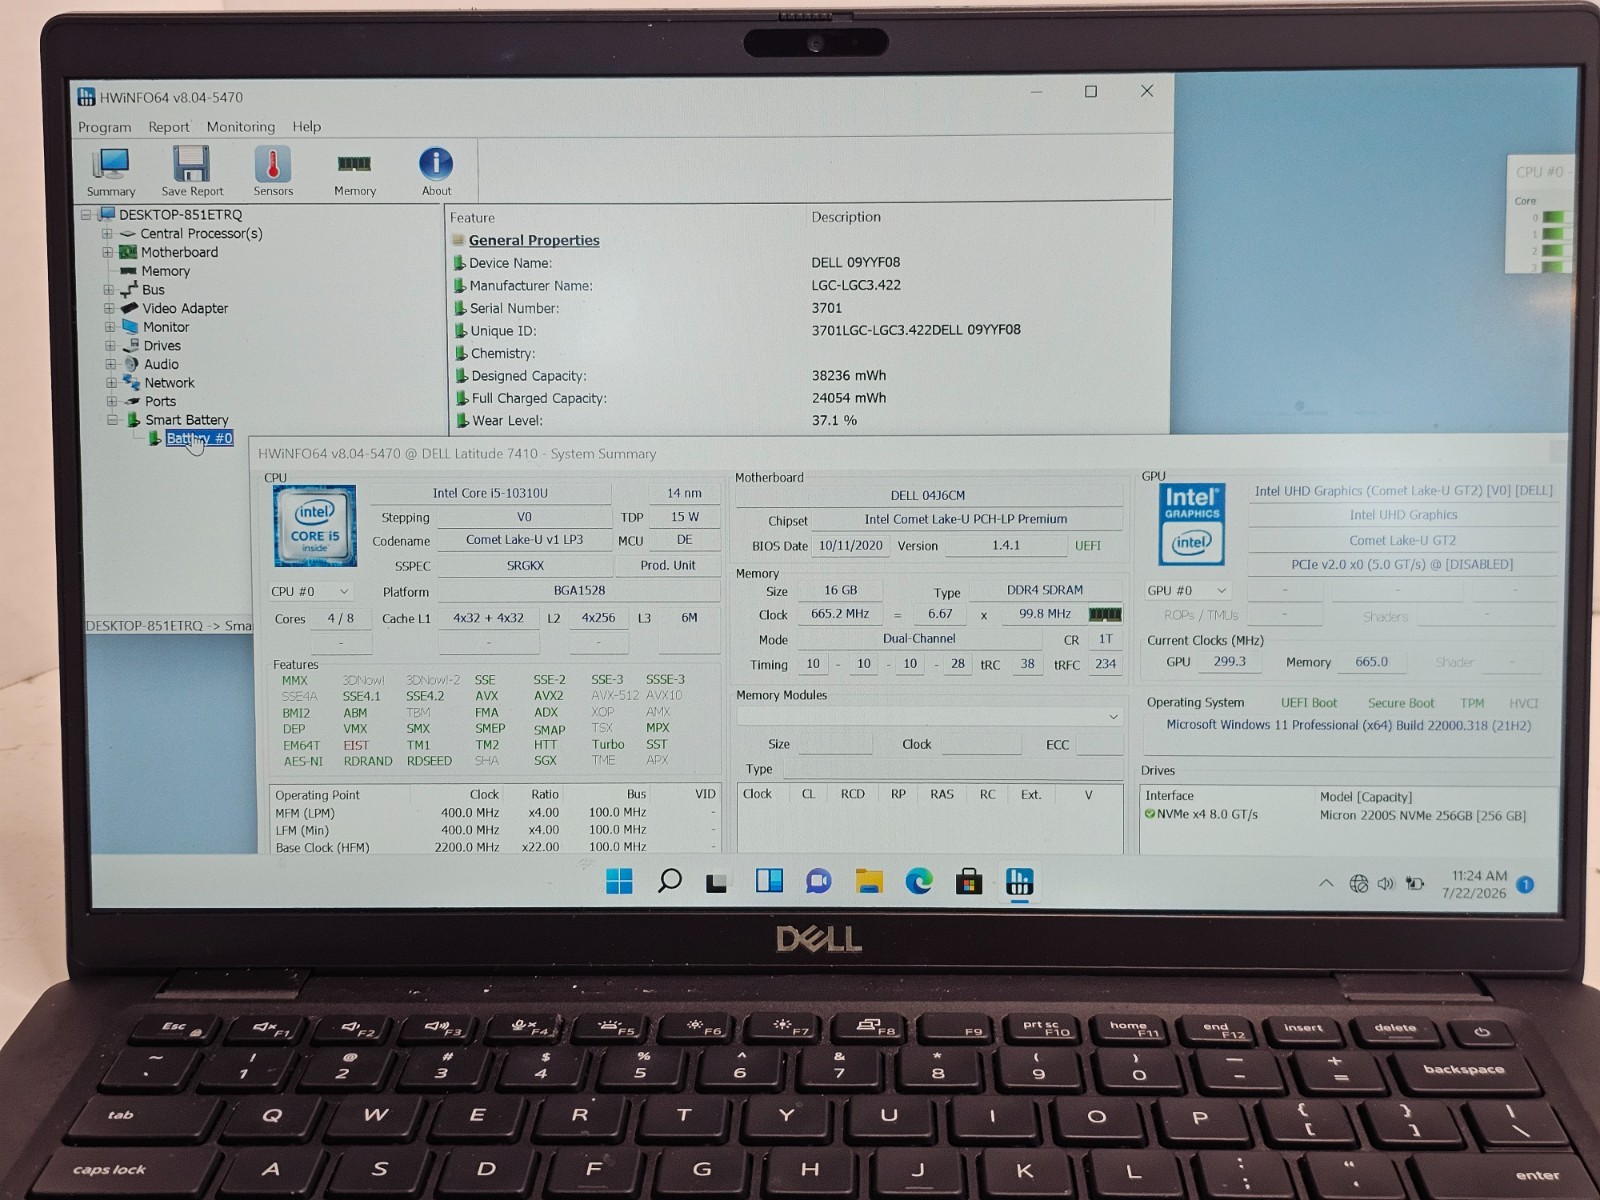Select Ports in the device tree
This screenshot has height=1200, width=1600.
pyautogui.click(x=160, y=401)
